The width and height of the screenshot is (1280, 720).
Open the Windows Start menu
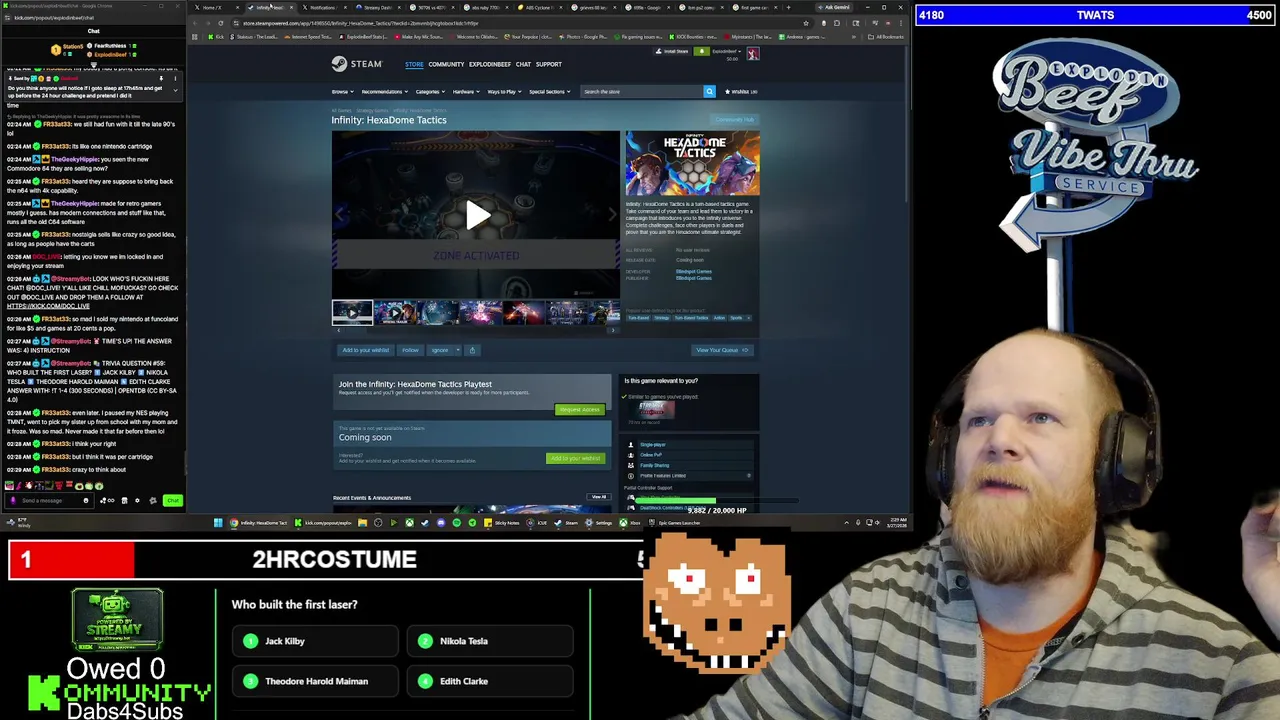pos(218,522)
